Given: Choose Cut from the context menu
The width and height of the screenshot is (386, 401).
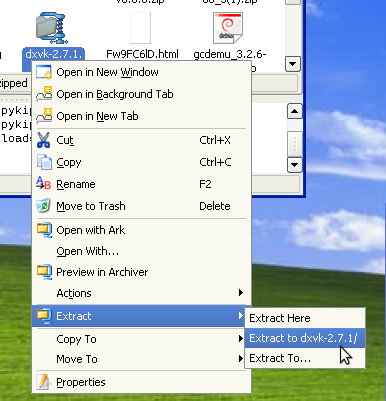Looking at the screenshot, I should point(141,140).
